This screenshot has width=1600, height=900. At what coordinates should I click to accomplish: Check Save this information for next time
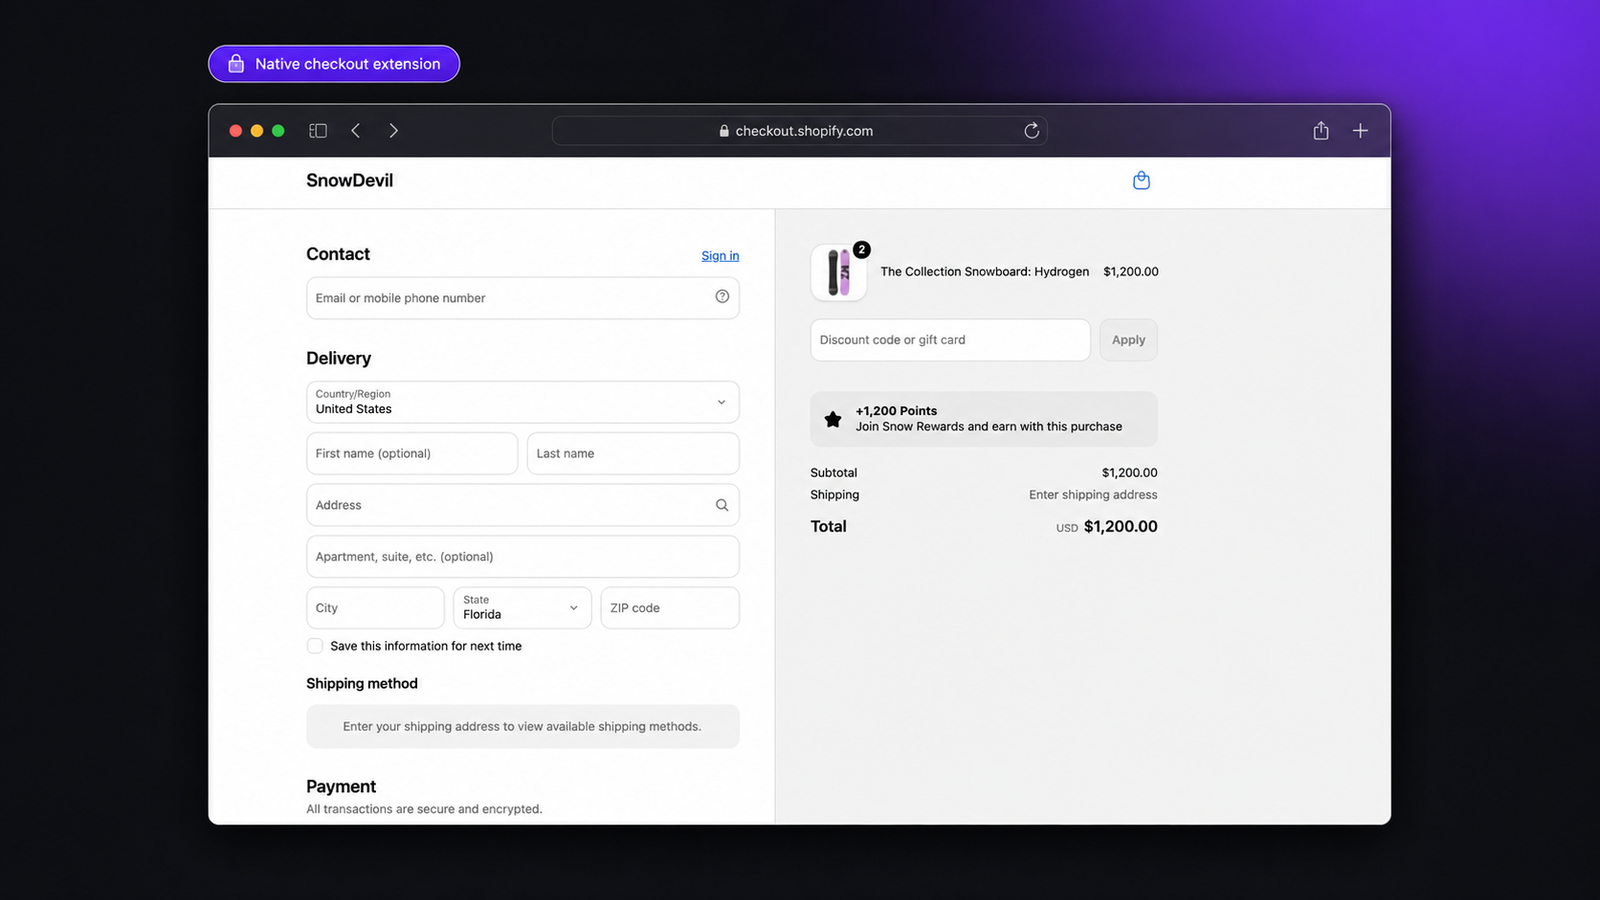pos(315,646)
